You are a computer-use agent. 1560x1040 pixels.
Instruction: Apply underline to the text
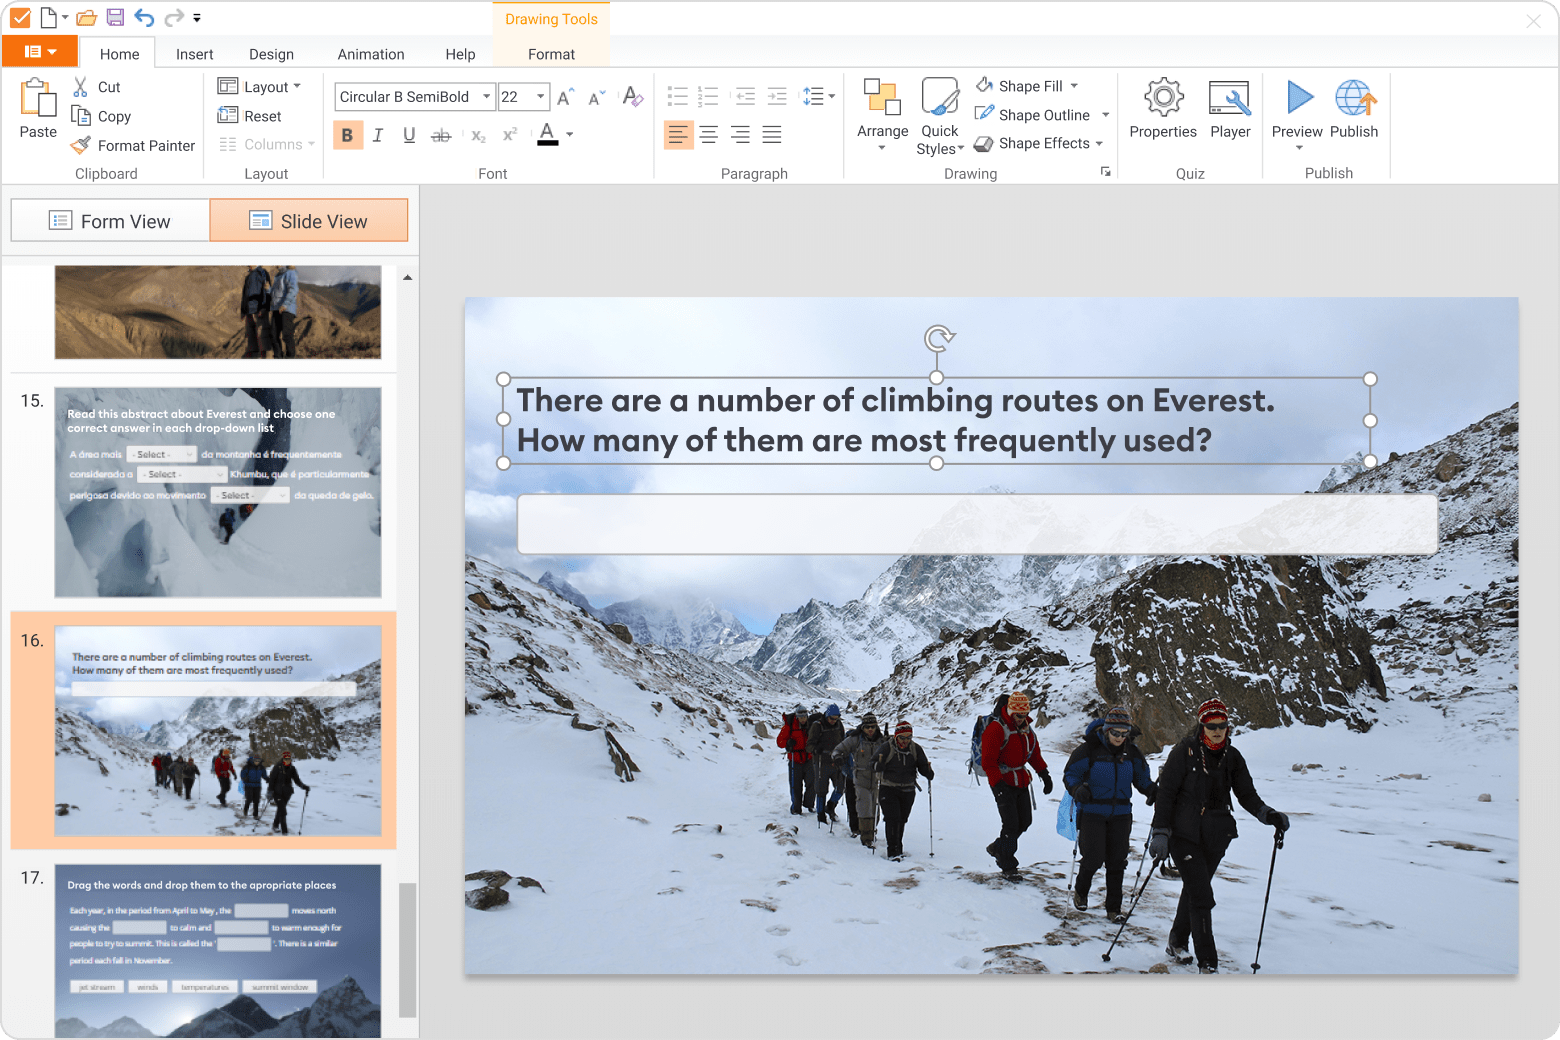coord(408,134)
